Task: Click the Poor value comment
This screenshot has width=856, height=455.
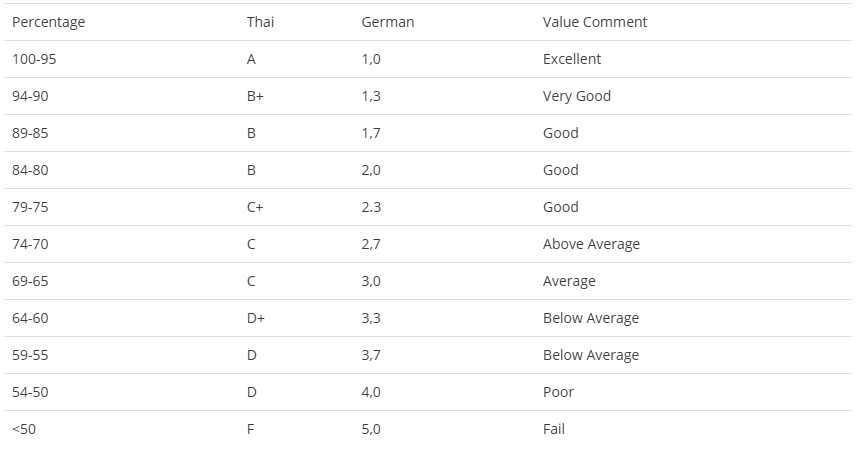Action: (558, 392)
